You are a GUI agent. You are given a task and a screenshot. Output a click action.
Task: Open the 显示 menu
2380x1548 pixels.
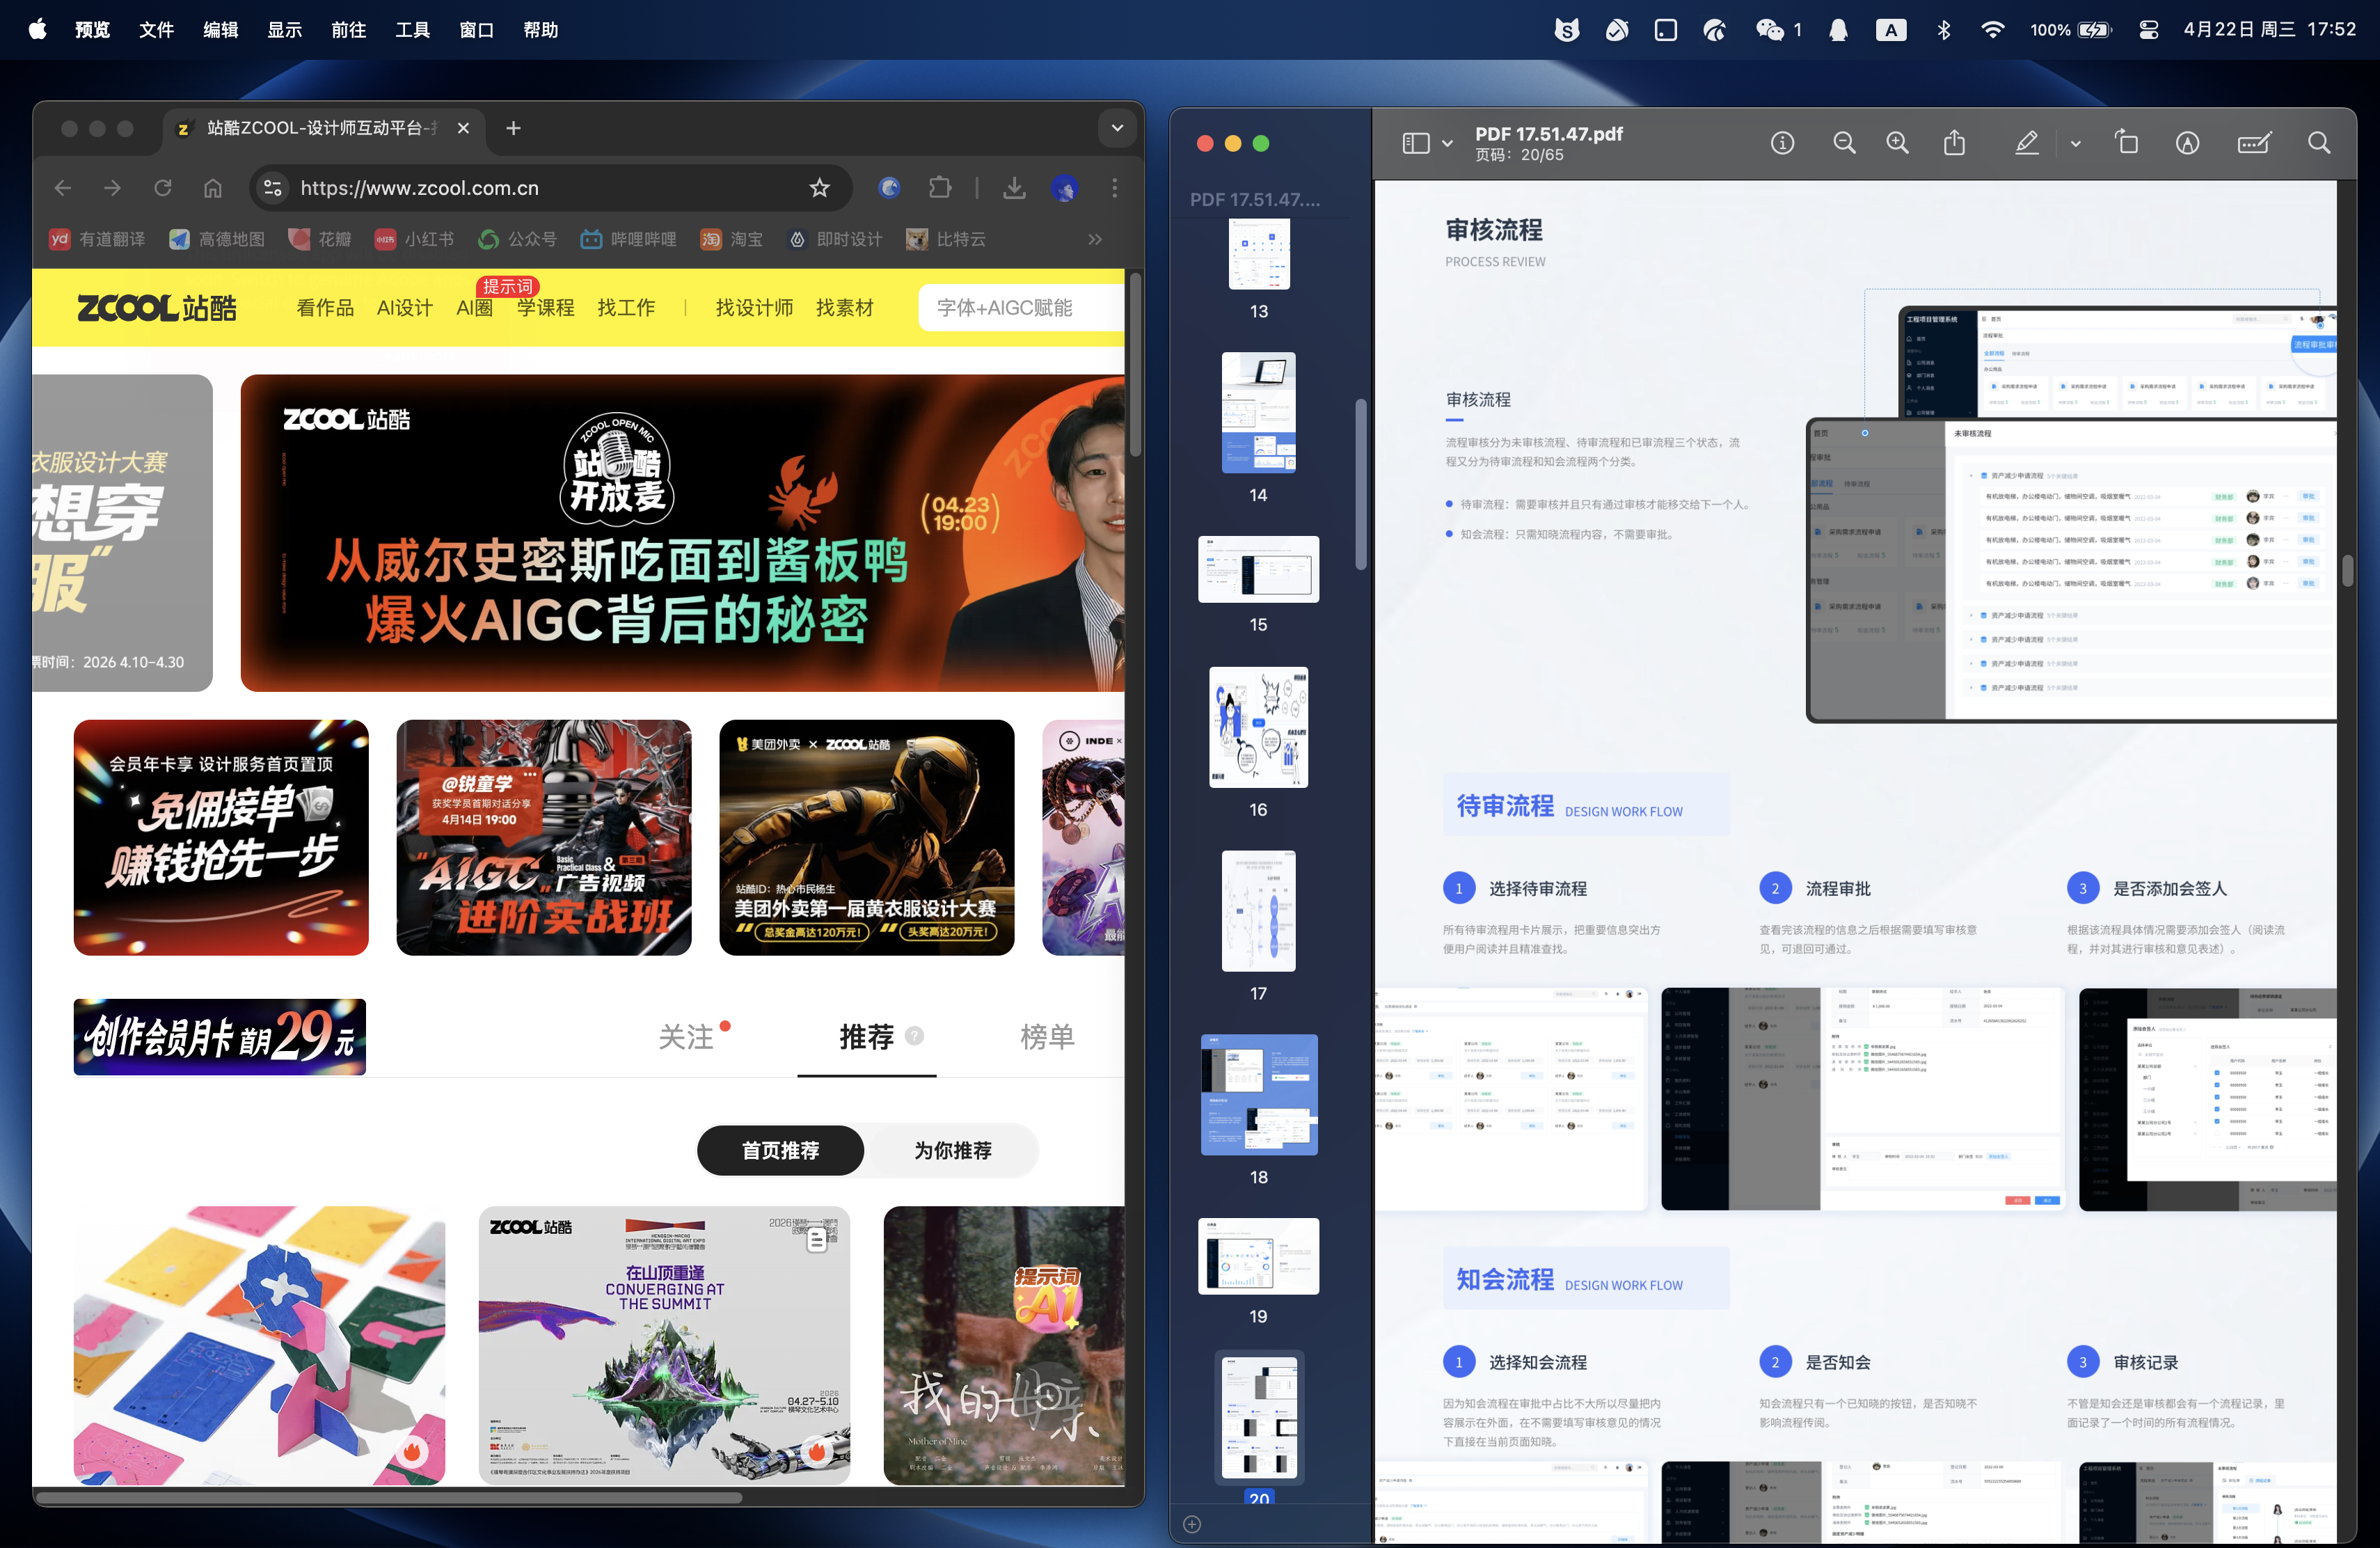(x=284, y=30)
